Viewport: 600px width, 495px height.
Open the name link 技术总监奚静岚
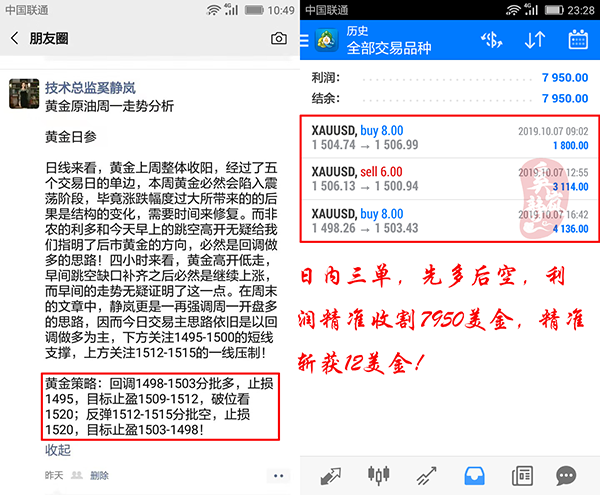click(x=90, y=88)
